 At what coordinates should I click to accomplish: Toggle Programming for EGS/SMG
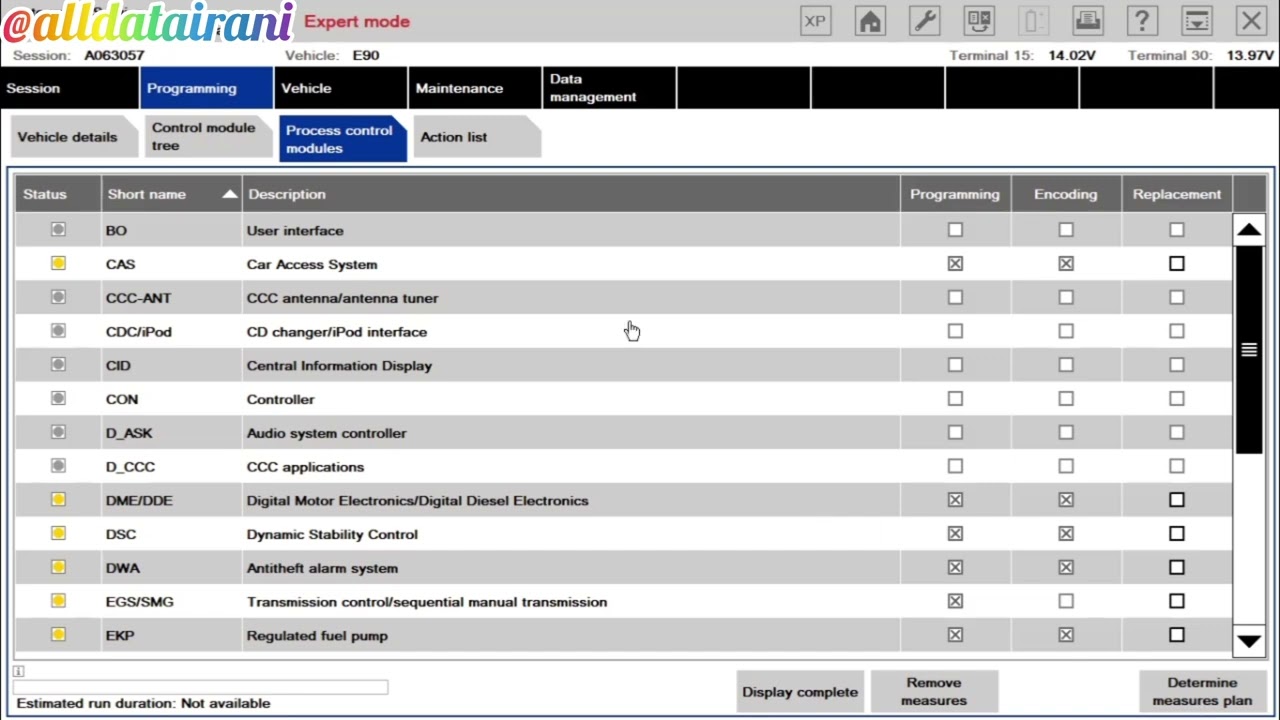(x=955, y=601)
